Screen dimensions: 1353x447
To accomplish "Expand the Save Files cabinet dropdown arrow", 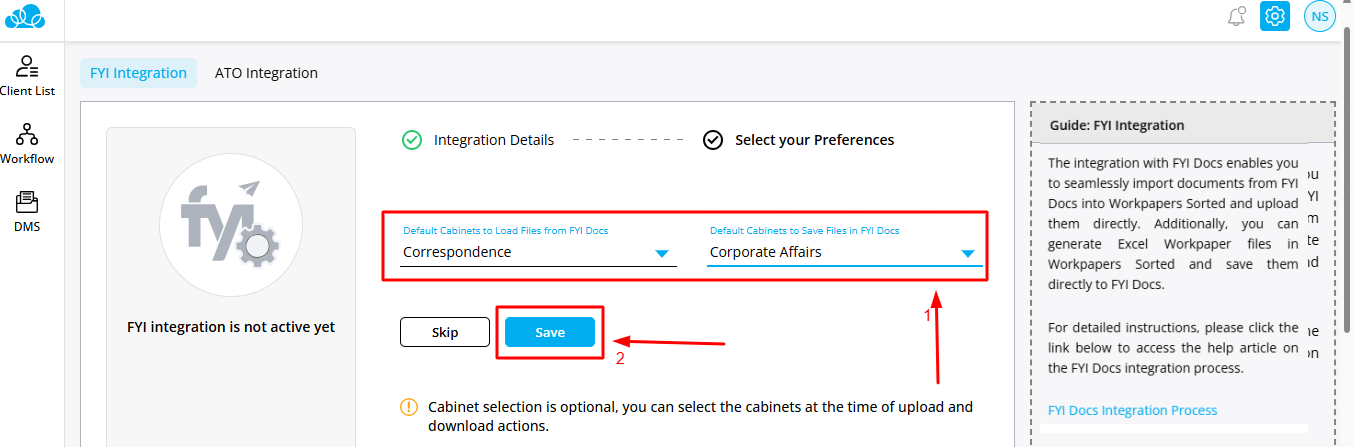I will click(x=968, y=254).
